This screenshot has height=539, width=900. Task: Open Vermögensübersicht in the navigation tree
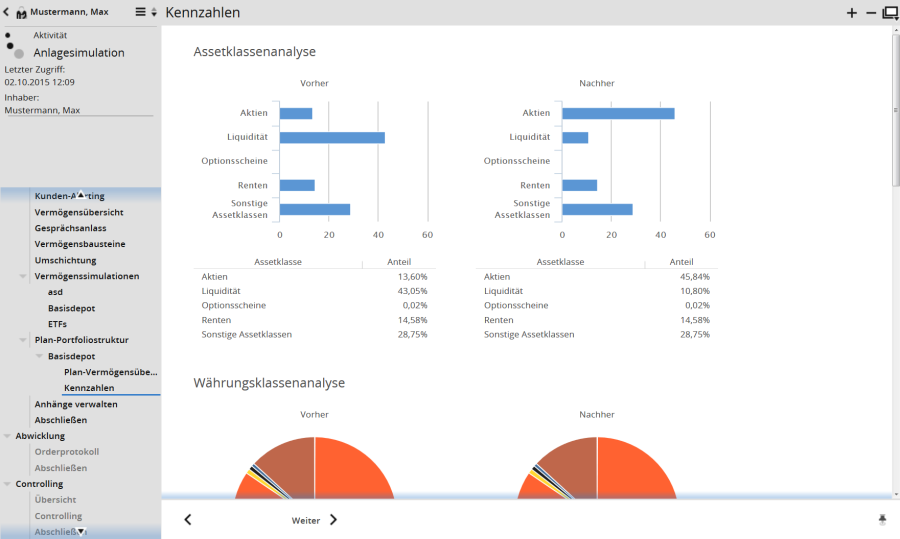[x=79, y=212]
